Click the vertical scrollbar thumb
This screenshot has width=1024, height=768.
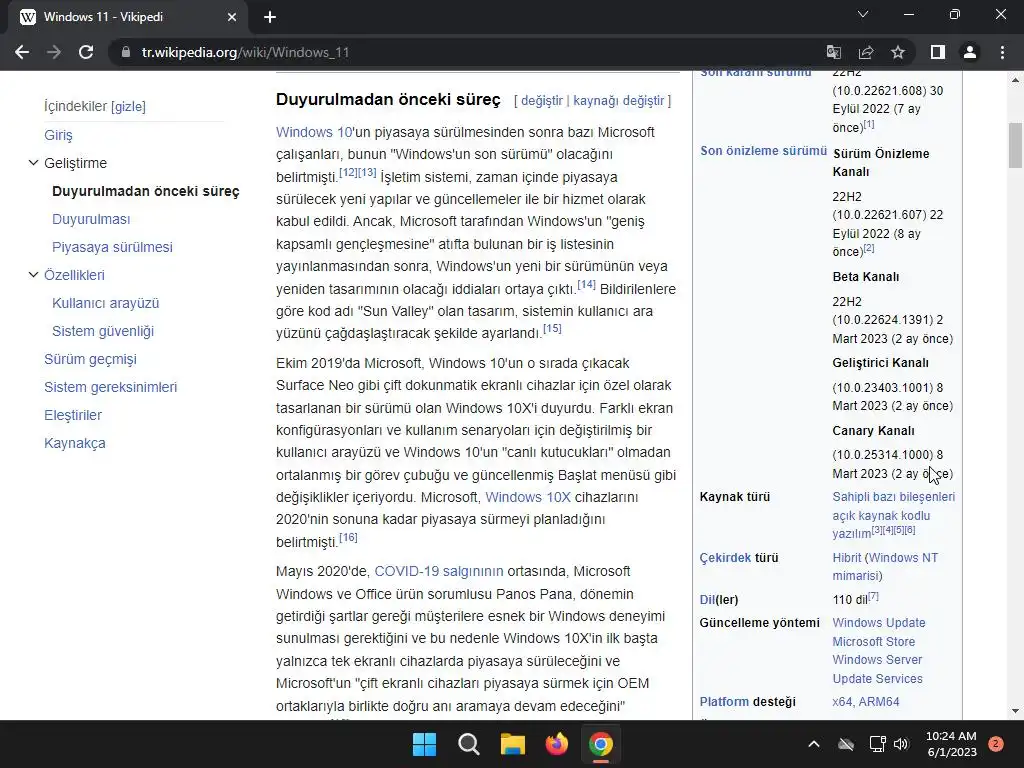(1015, 145)
